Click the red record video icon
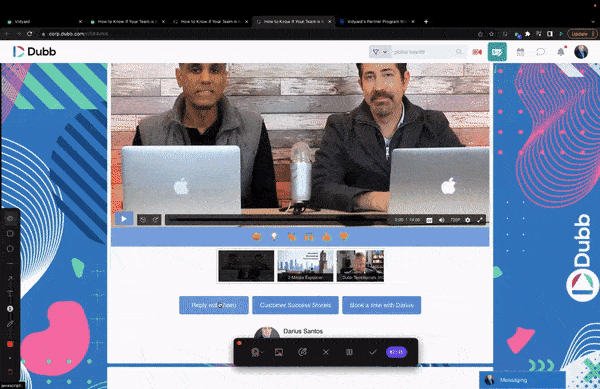This screenshot has height=389, width=600. (x=477, y=52)
